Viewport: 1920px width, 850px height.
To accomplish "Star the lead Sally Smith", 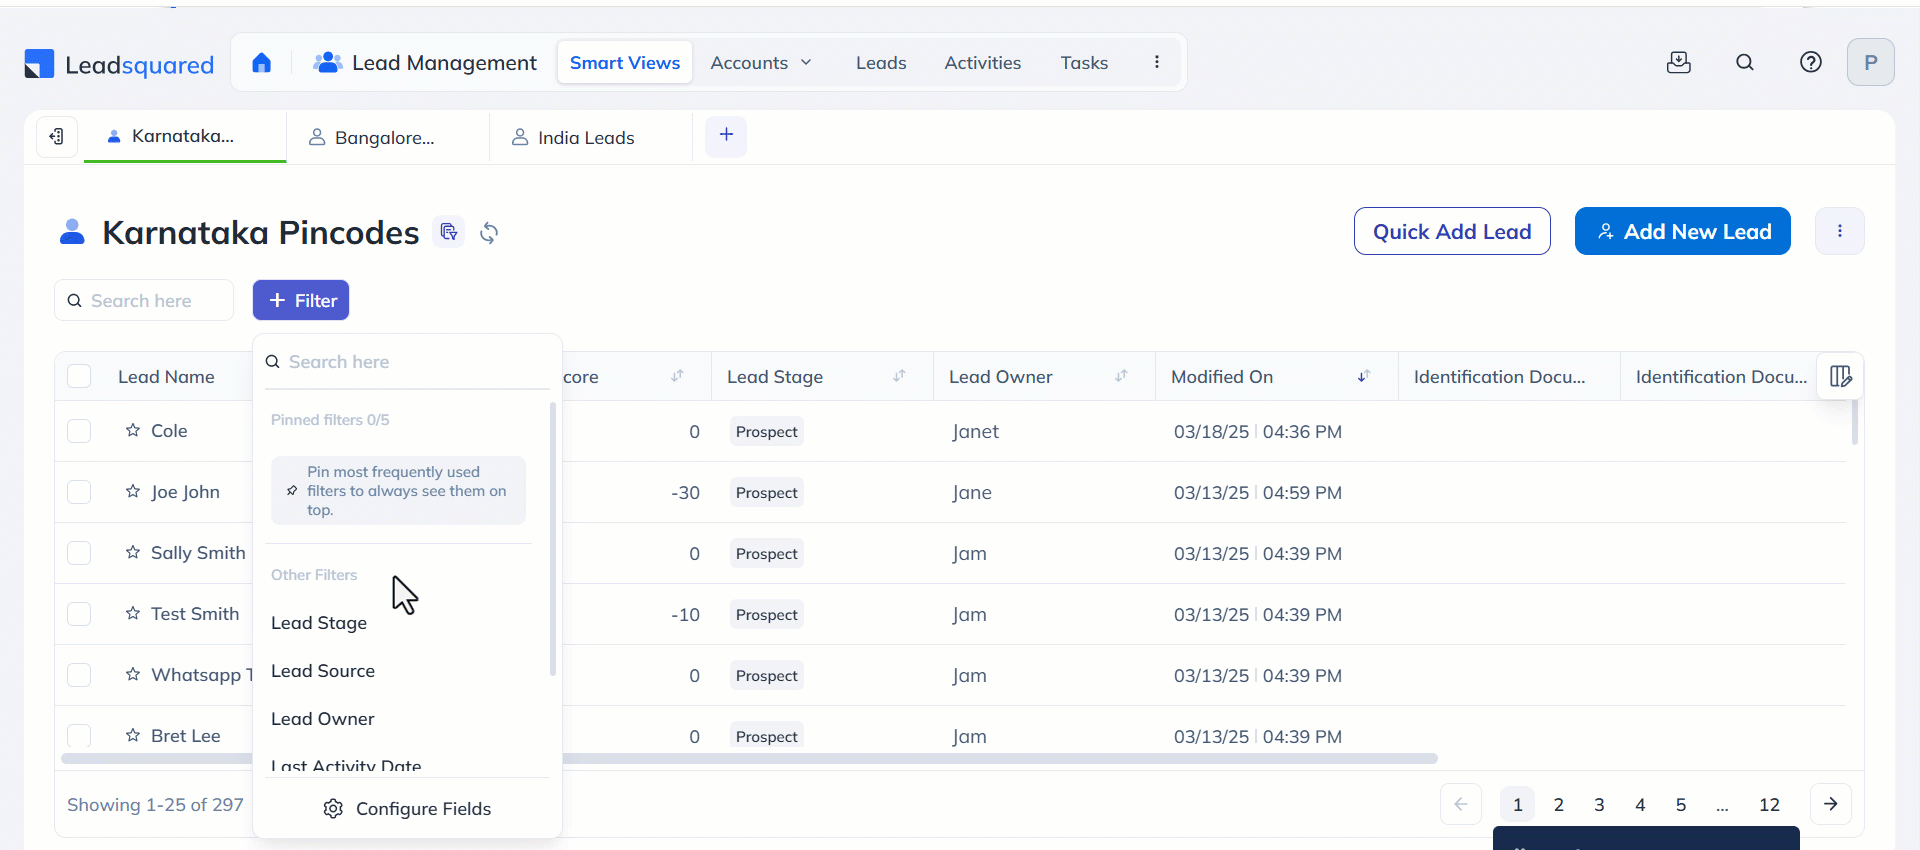I will click(133, 552).
